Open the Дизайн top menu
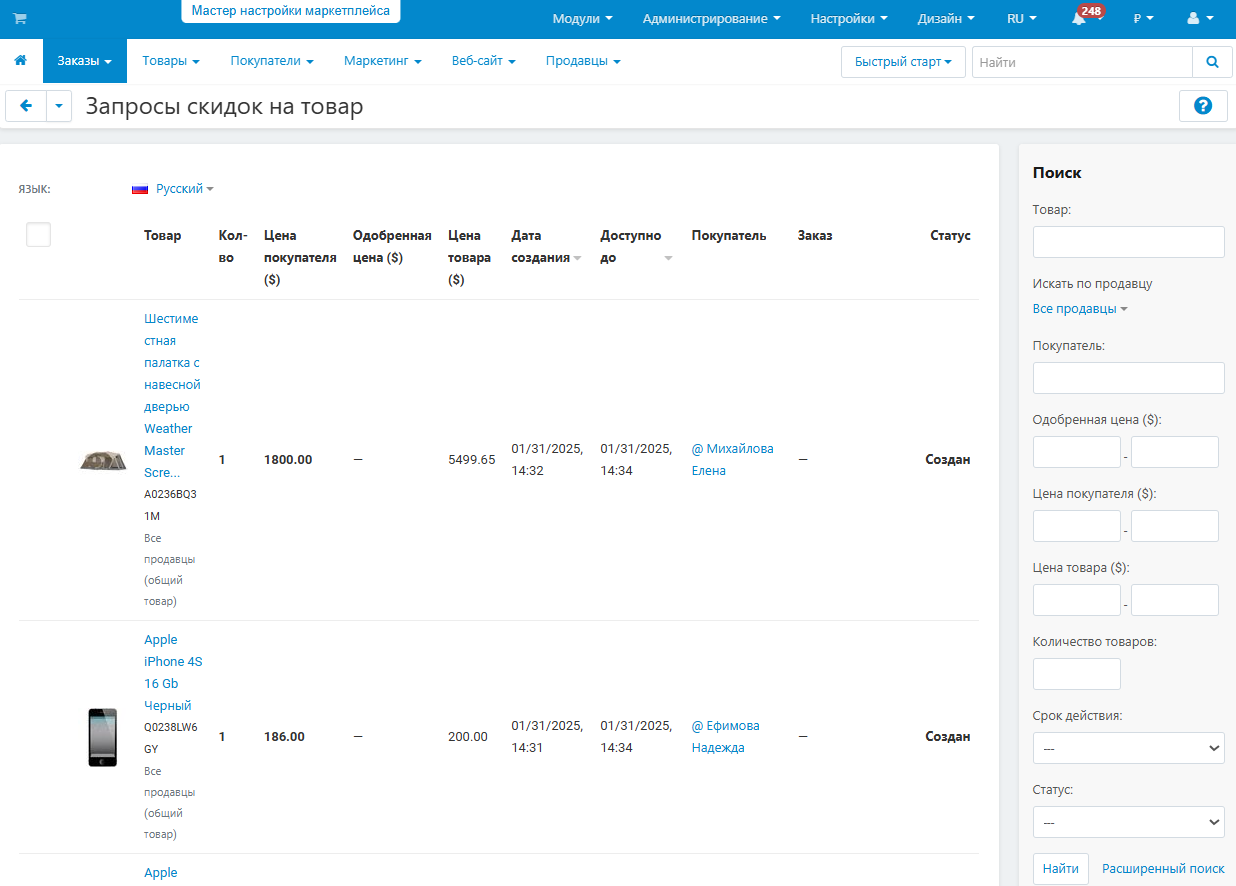 [946, 19]
